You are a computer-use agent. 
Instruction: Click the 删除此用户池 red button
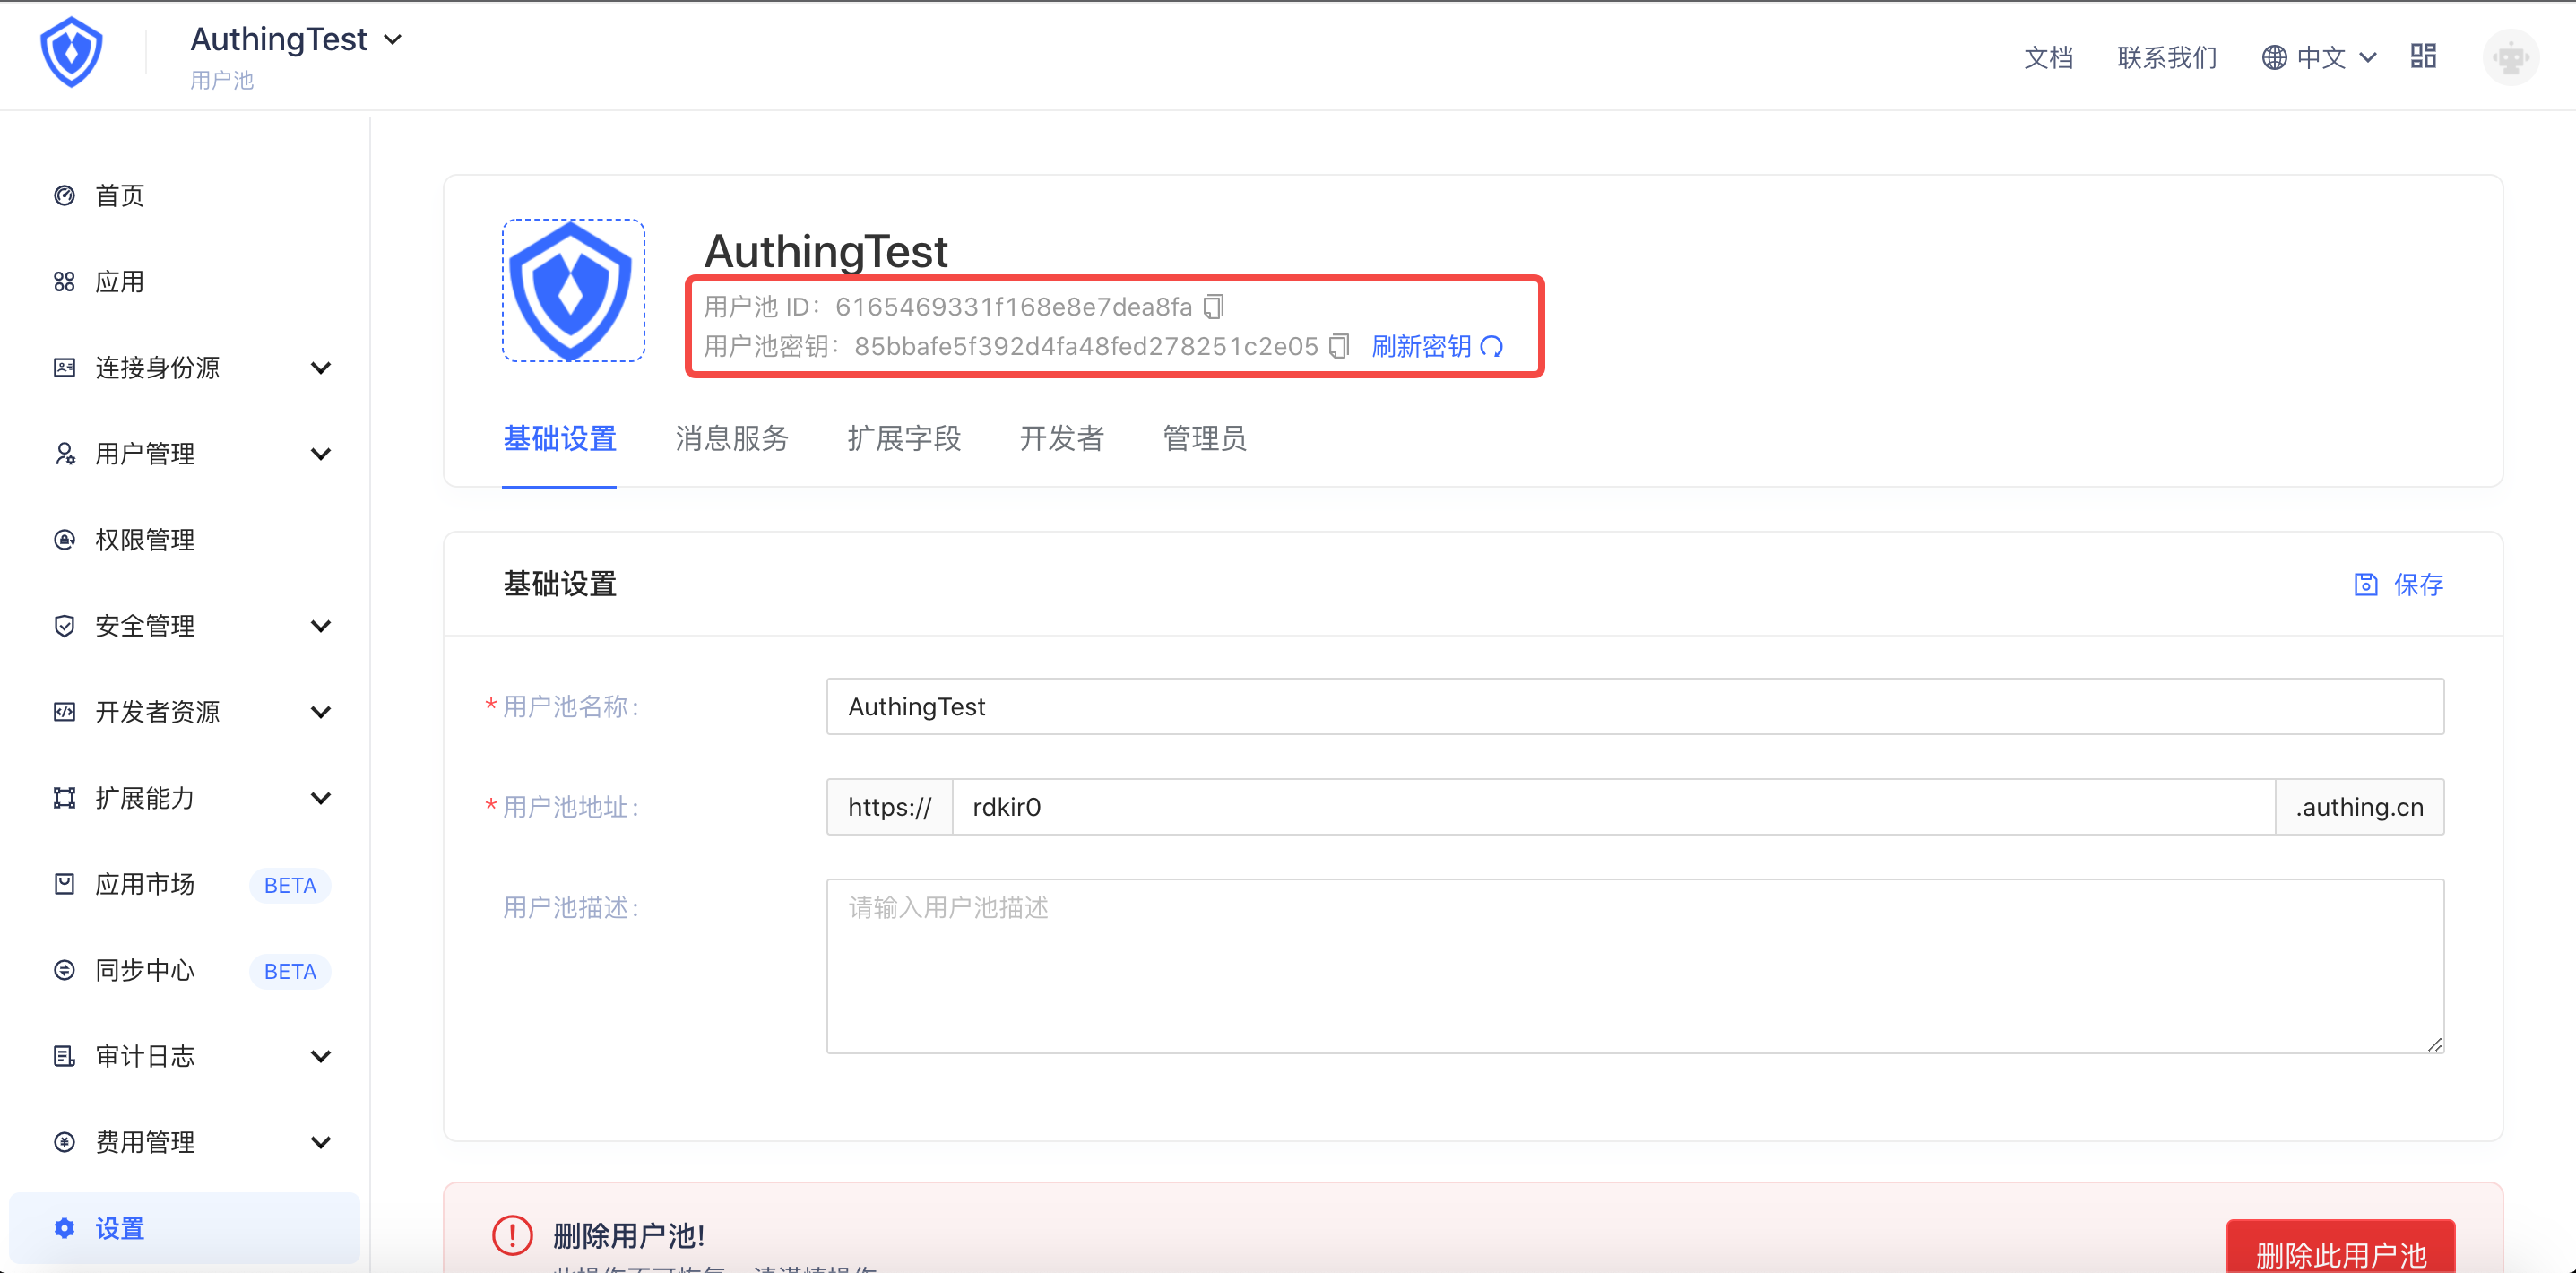[2340, 1246]
